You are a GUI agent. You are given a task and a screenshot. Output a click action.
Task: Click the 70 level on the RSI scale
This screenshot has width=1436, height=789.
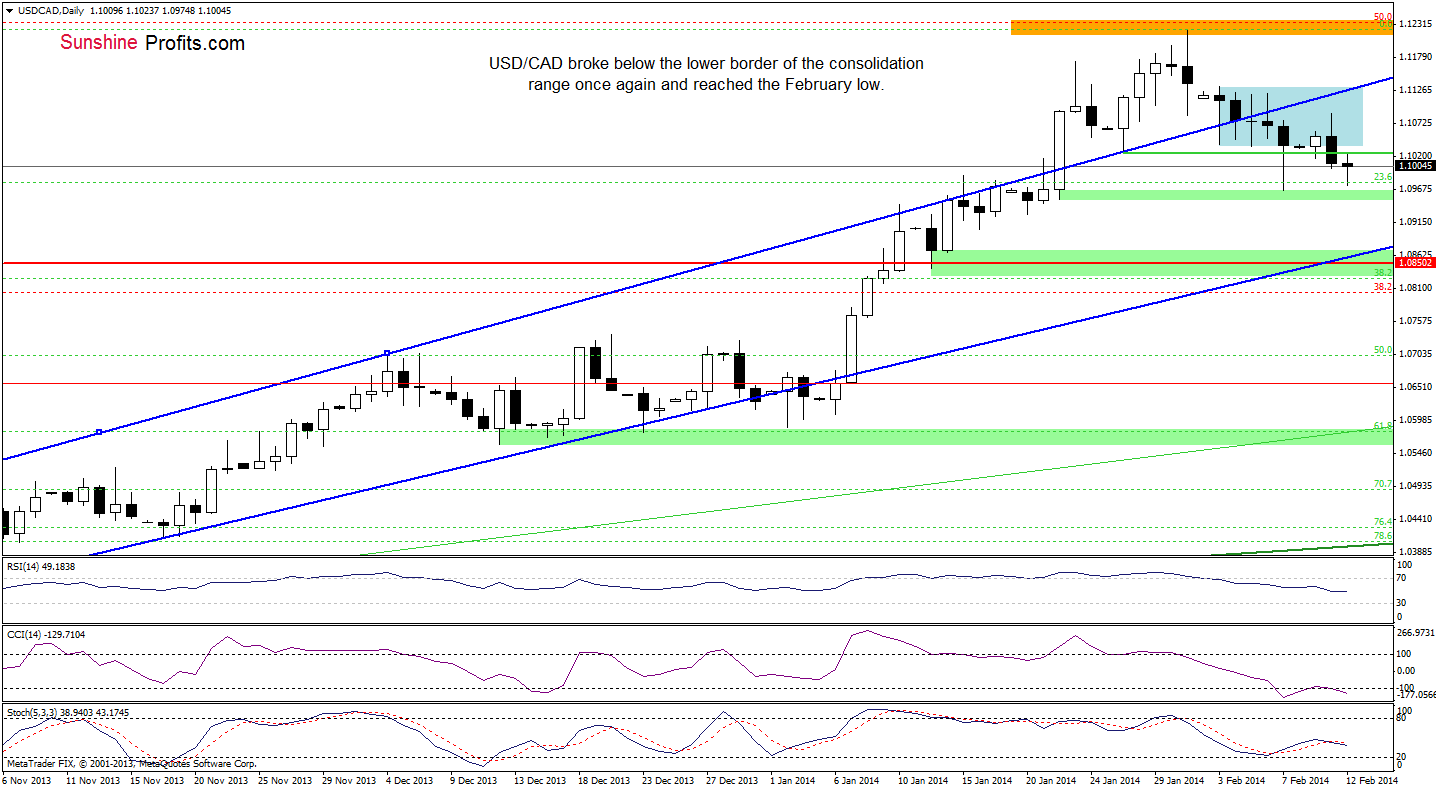(1402, 579)
